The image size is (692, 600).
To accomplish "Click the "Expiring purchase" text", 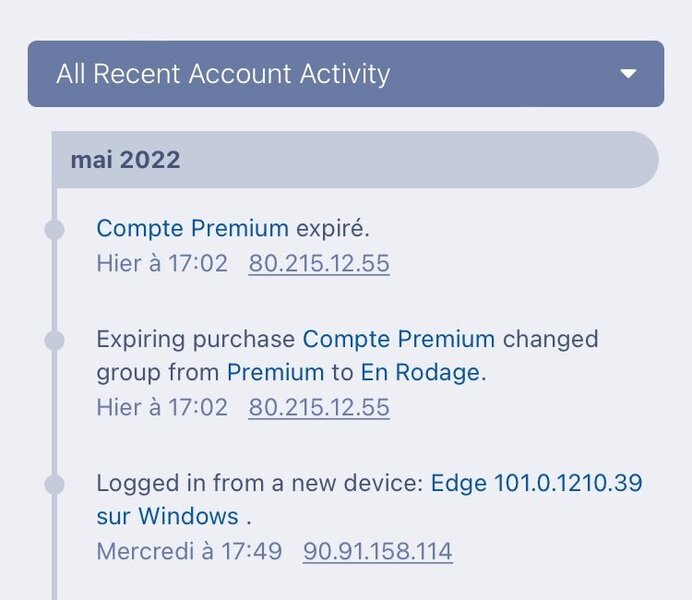I will pyautogui.click(x=196, y=339).
